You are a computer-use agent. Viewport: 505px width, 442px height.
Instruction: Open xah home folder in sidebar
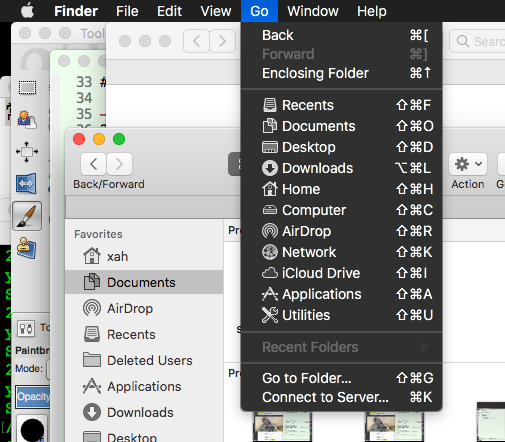pyautogui.click(x=144, y=256)
